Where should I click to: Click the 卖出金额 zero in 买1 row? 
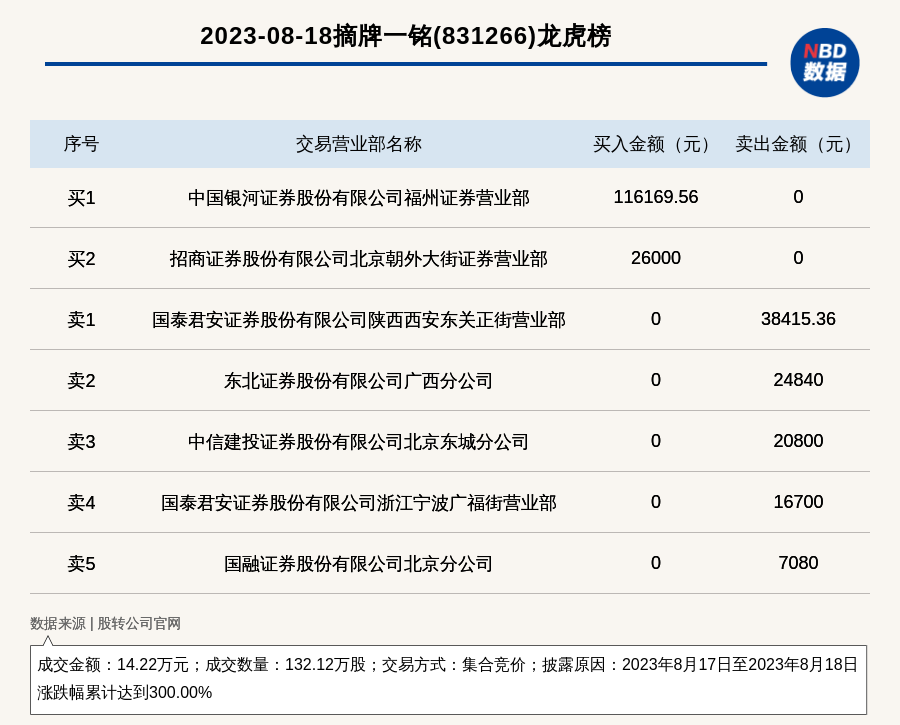click(x=798, y=197)
